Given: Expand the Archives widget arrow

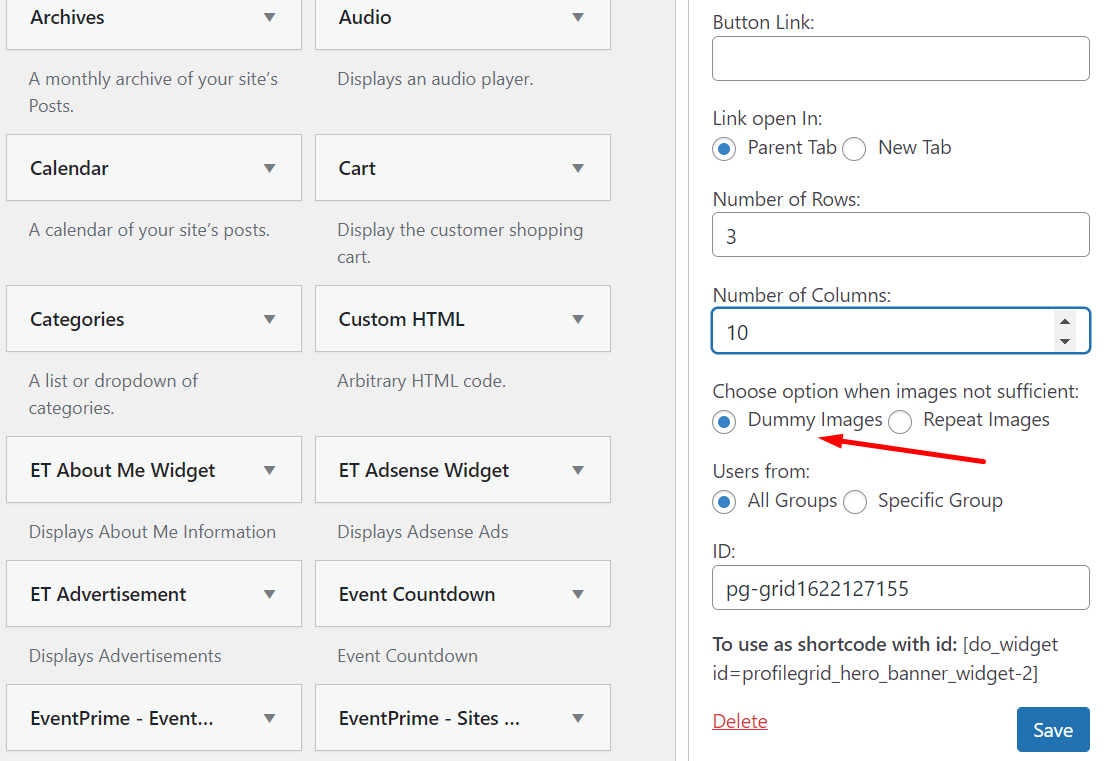Looking at the screenshot, I should click(x=269, y=18).
